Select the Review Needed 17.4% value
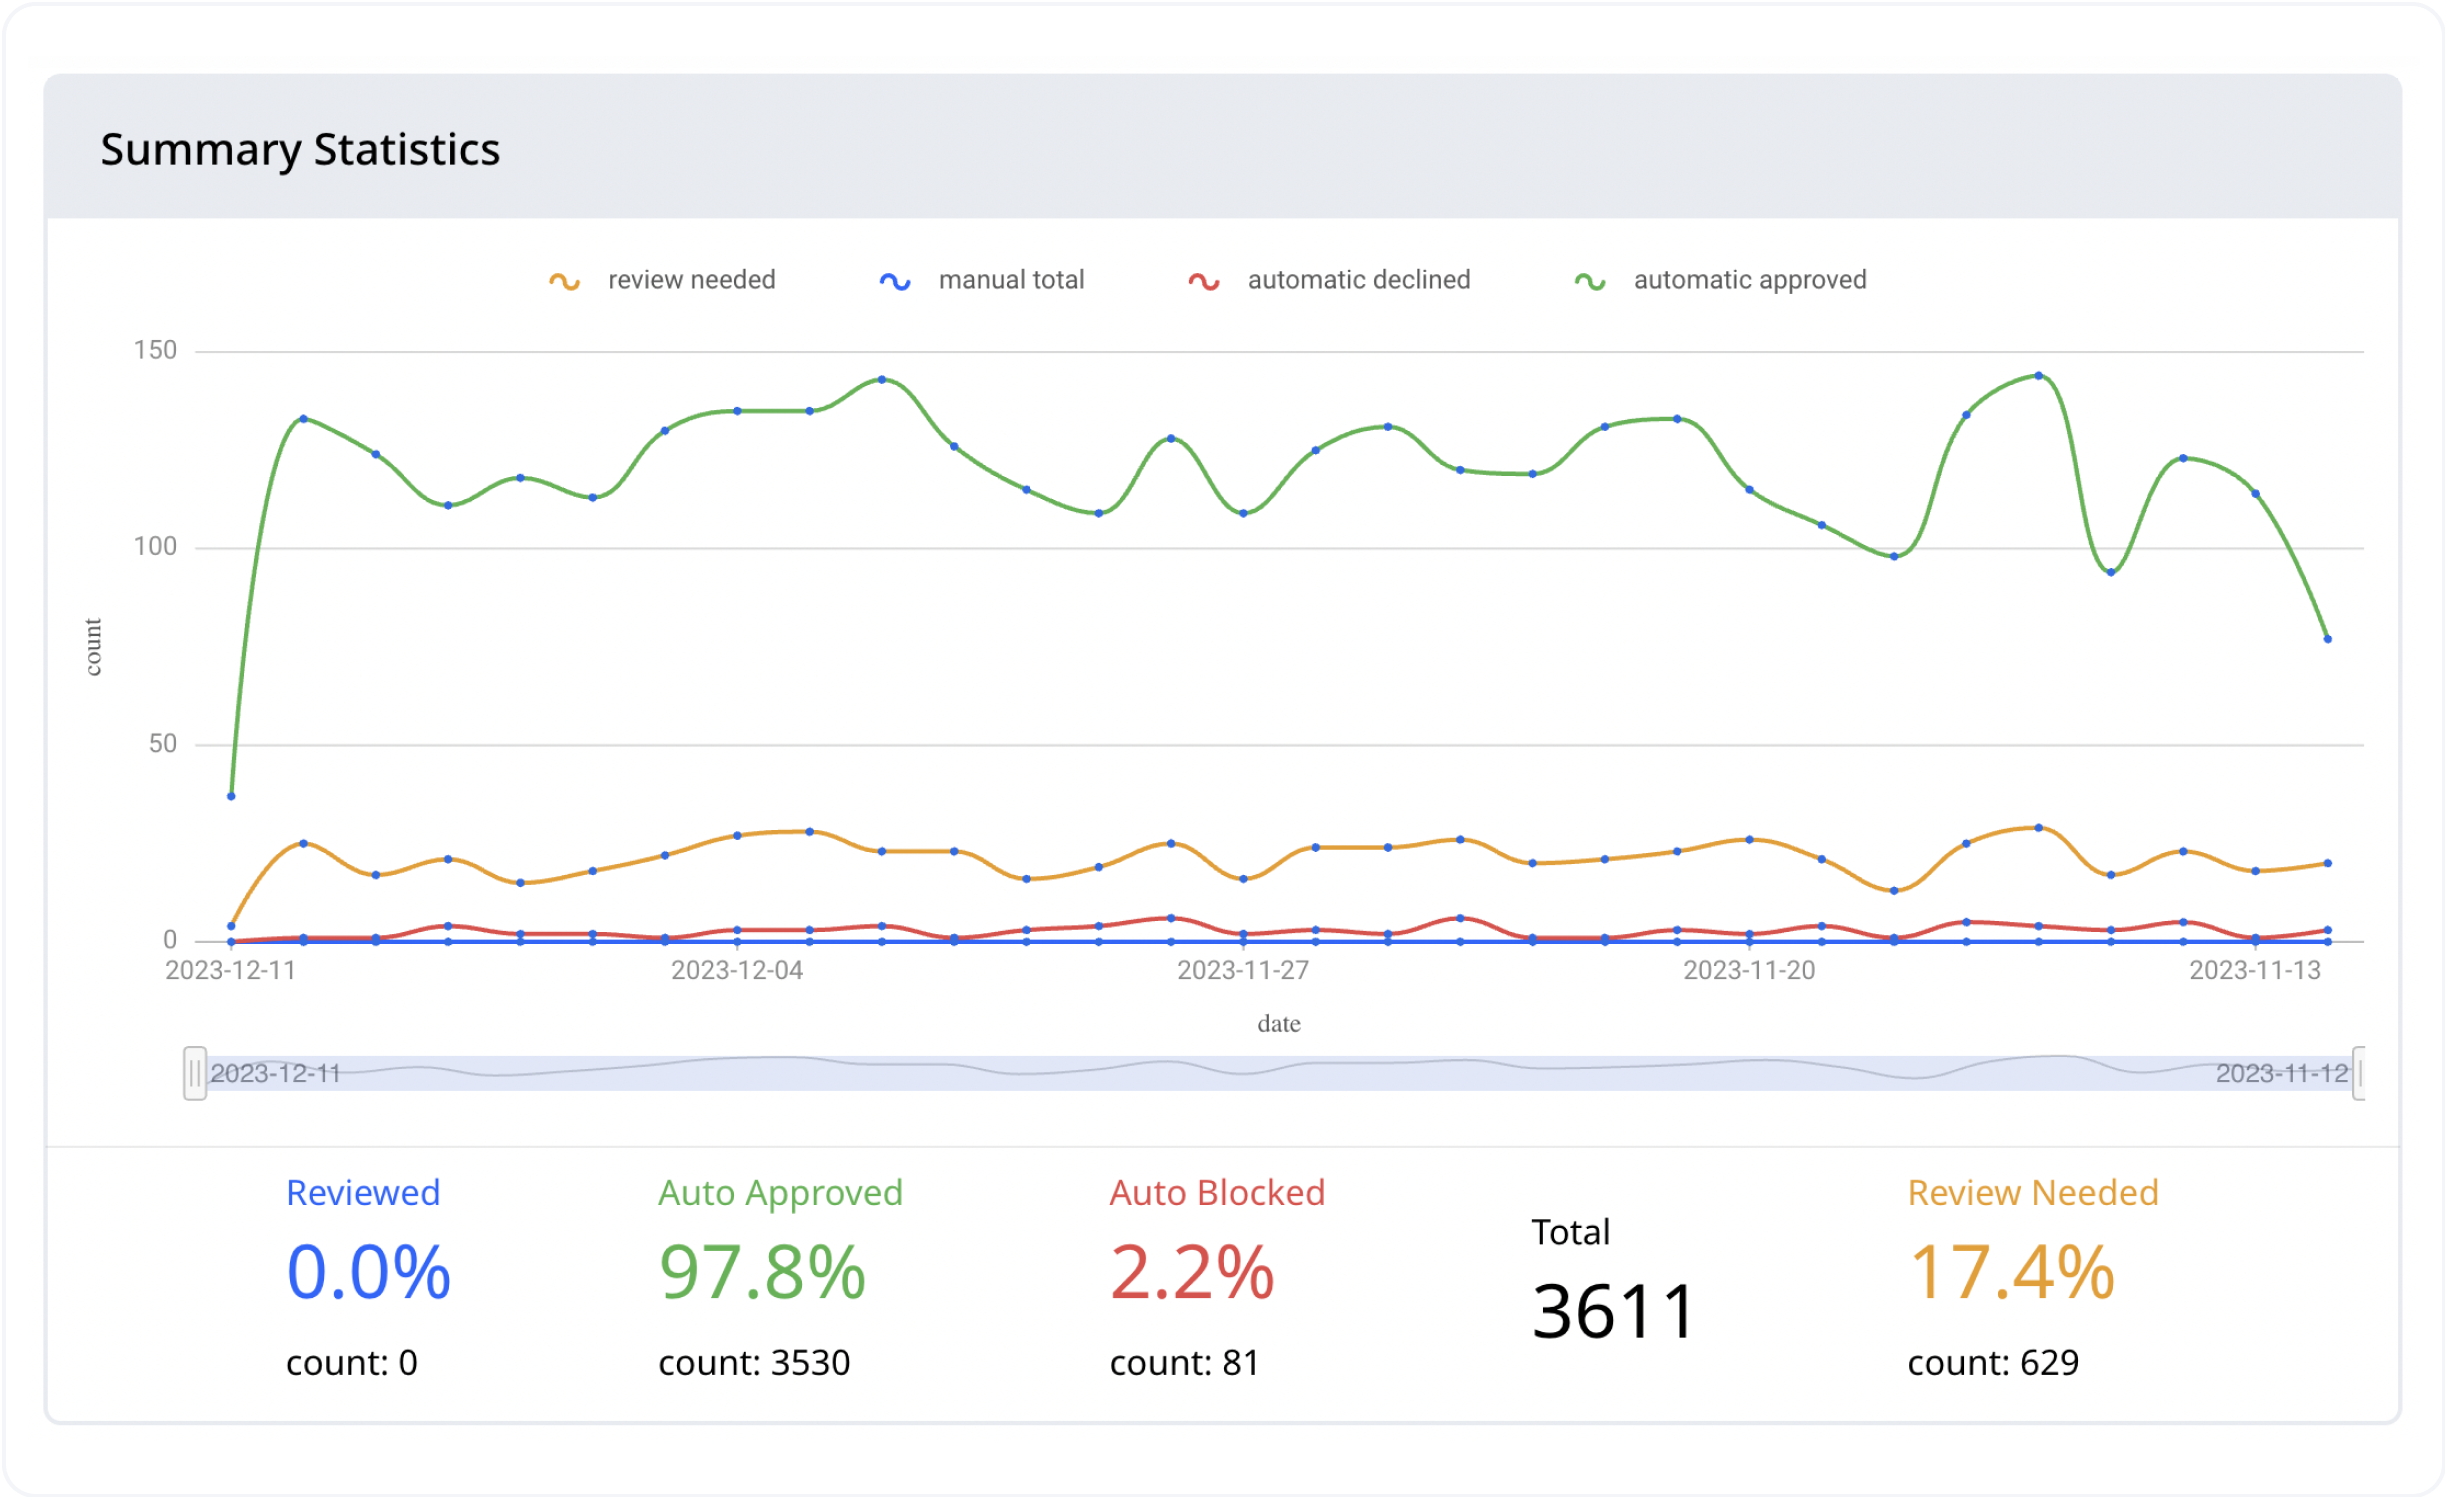 click(x=2011, y=1273)
